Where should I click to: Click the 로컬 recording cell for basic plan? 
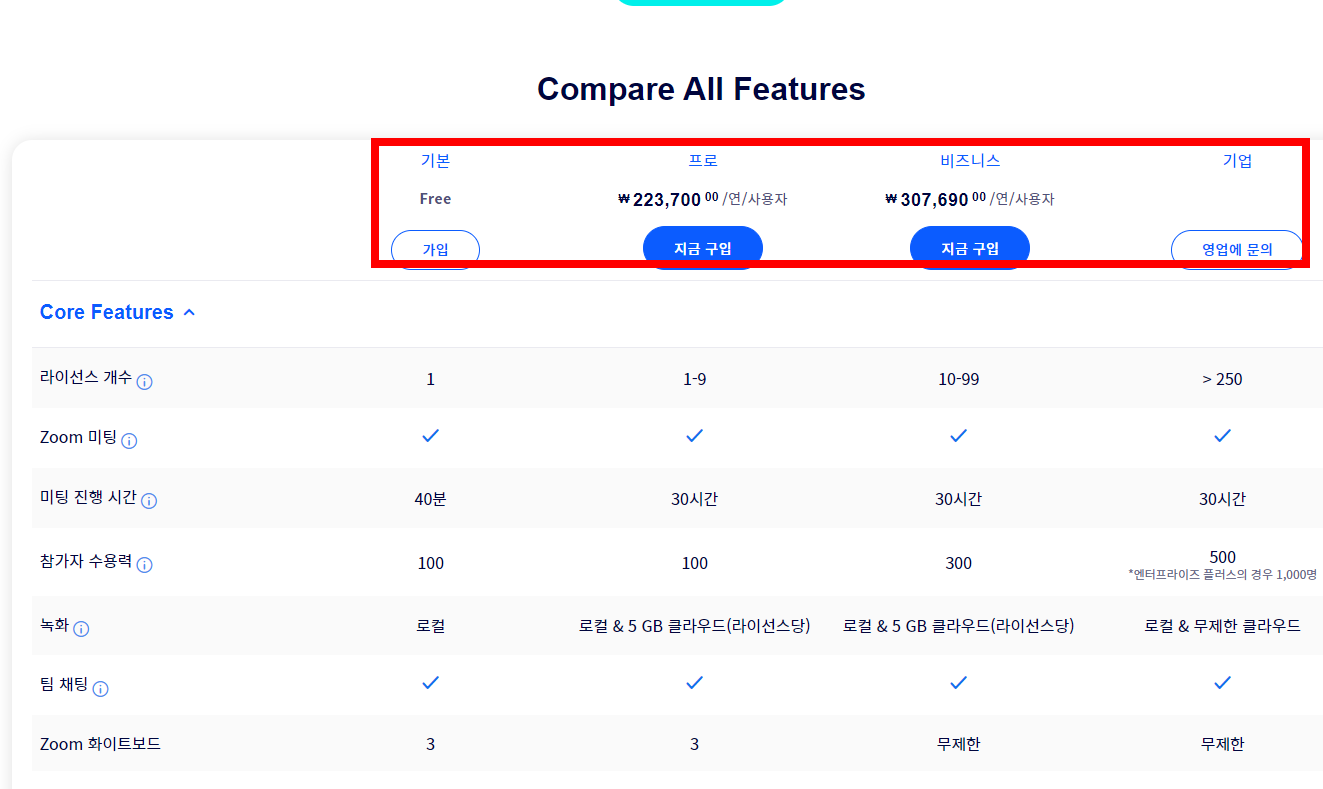431,626
